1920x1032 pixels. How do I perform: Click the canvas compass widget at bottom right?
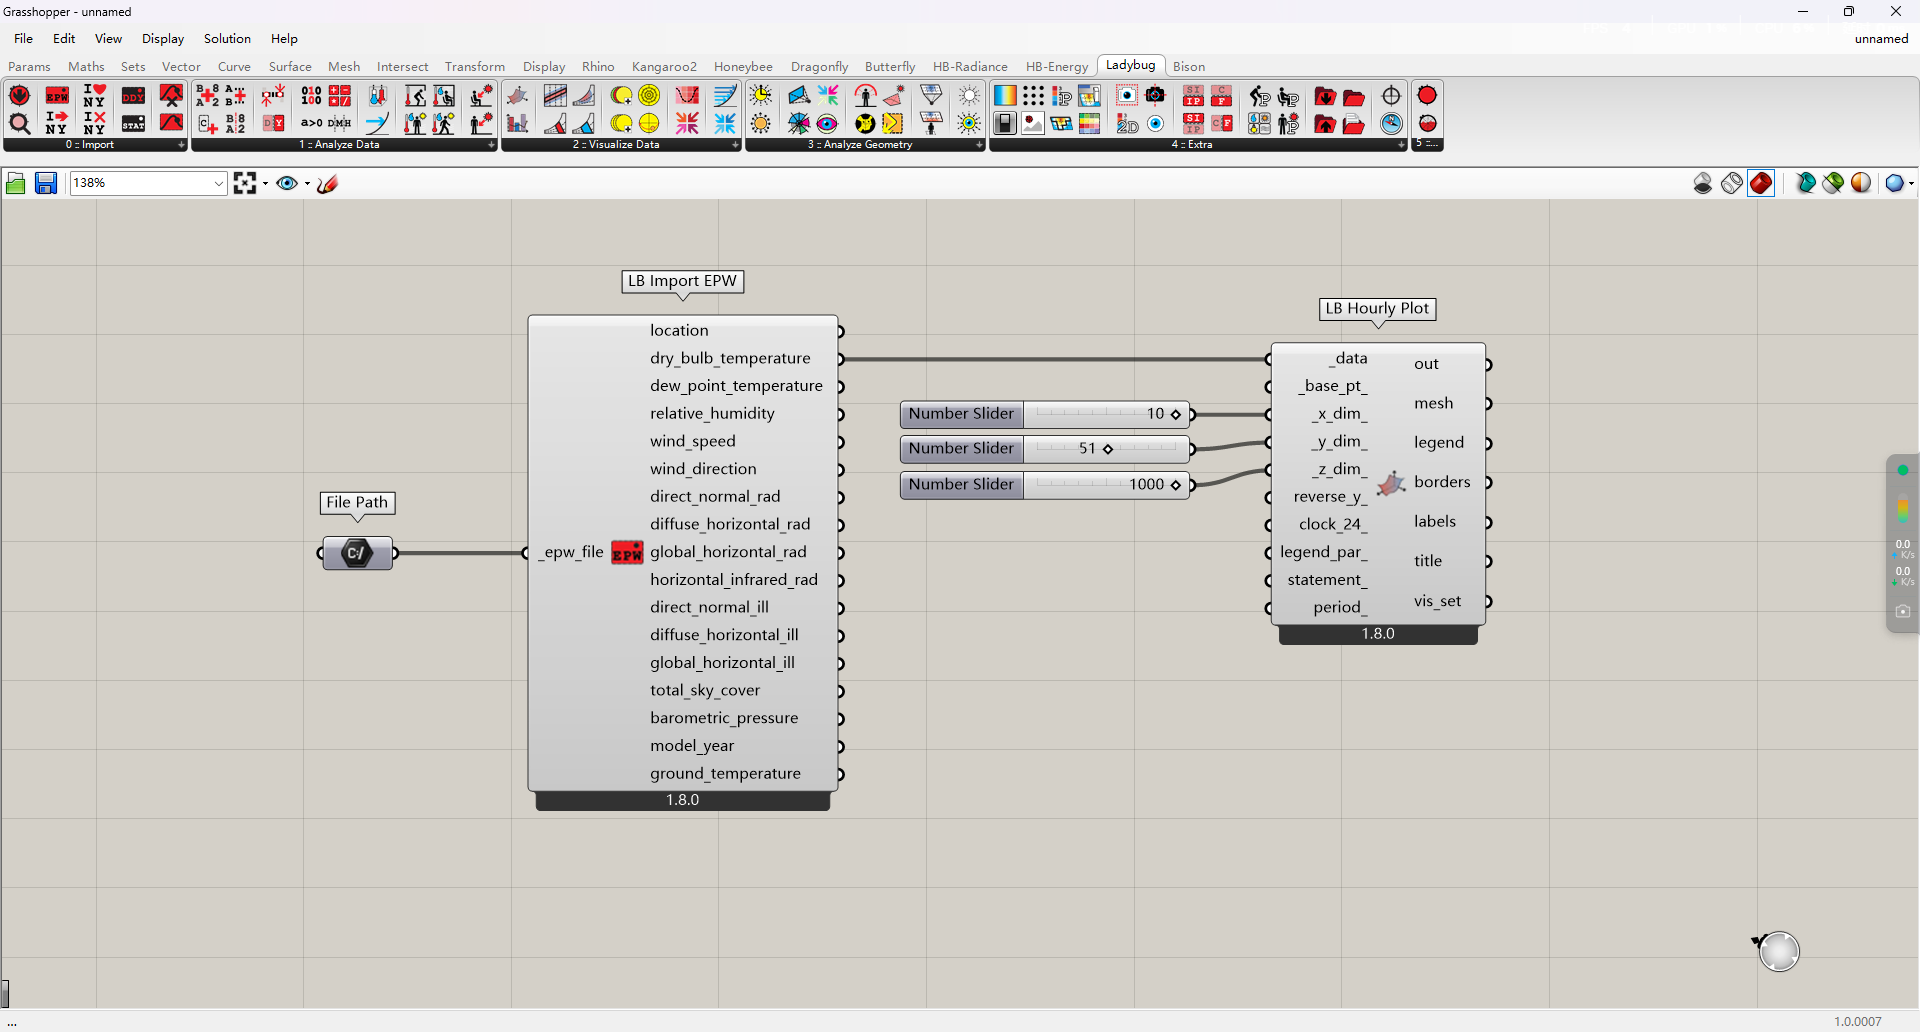1779,951
